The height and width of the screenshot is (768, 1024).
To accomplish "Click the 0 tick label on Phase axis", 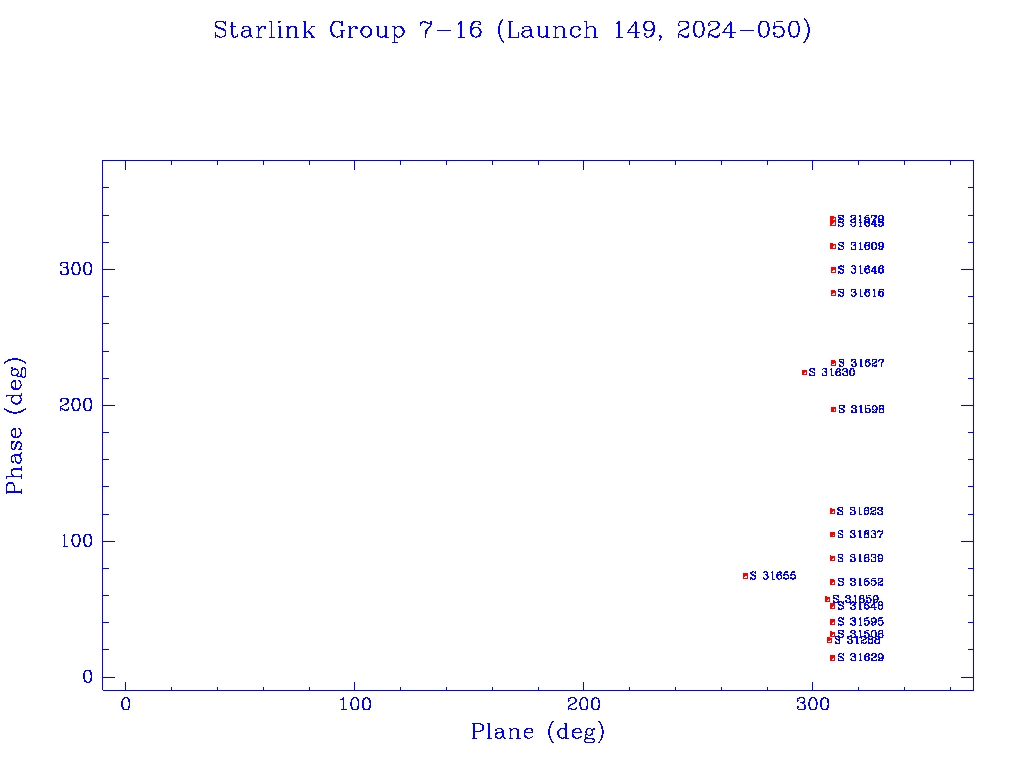I will [88, 677].
